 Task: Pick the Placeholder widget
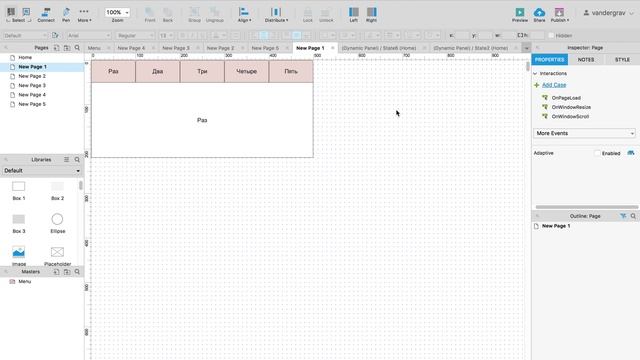[58, 256]
